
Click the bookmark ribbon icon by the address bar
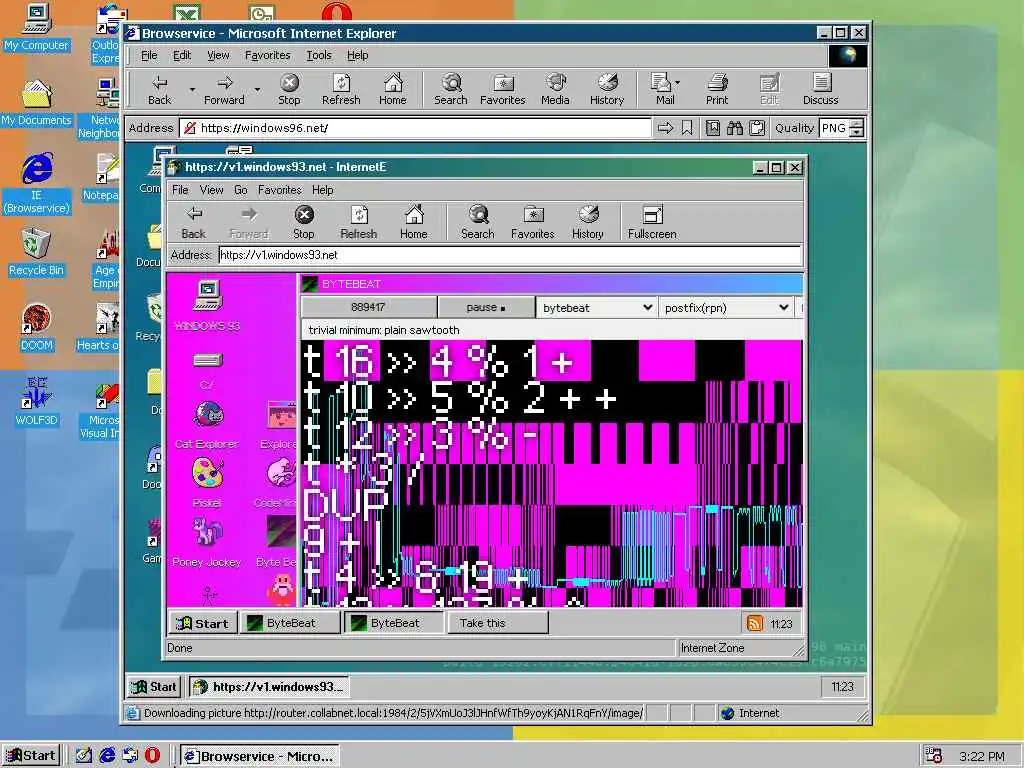pos(687,128)
